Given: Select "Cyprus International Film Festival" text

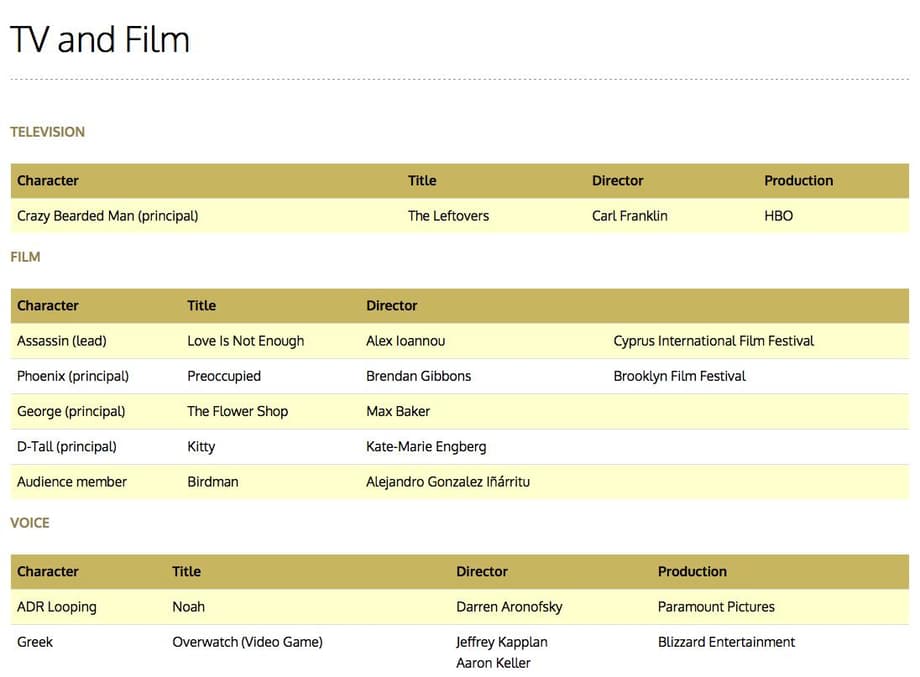Looking at the screenshot, I should 713,341.
